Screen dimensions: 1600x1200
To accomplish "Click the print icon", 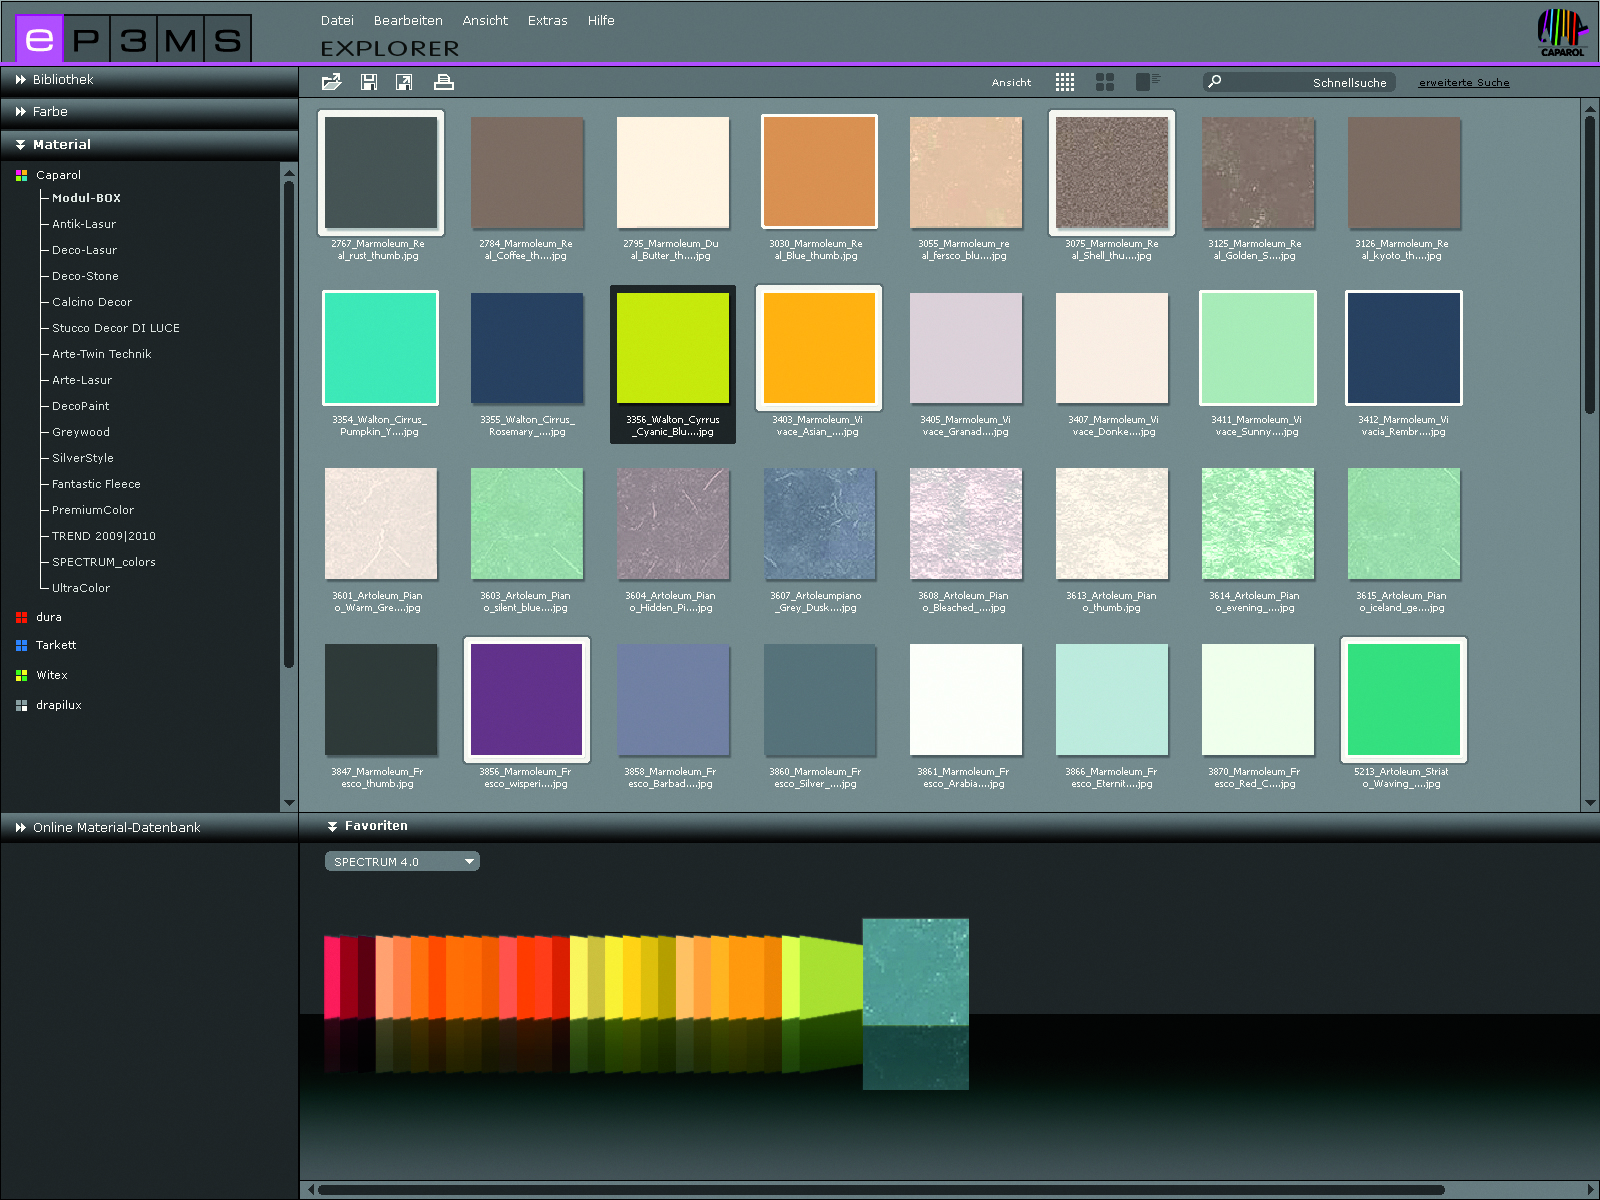I will click(444, 82).
